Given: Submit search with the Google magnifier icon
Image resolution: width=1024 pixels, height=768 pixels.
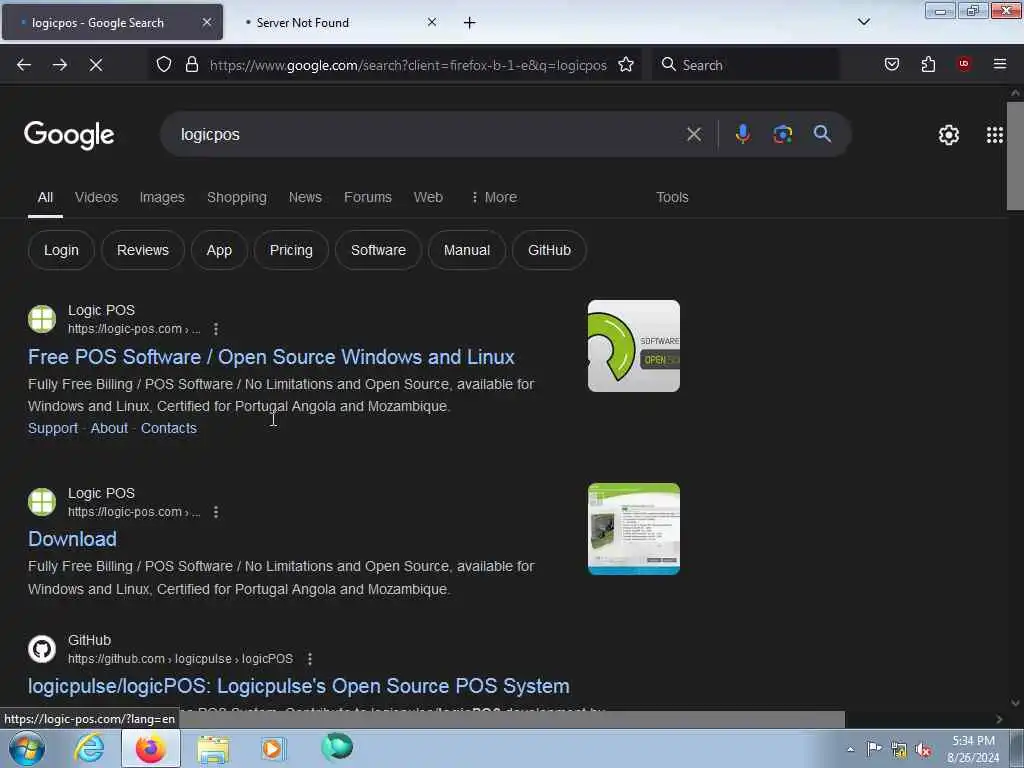Looking at the screenshot, I should click(822, 134).
